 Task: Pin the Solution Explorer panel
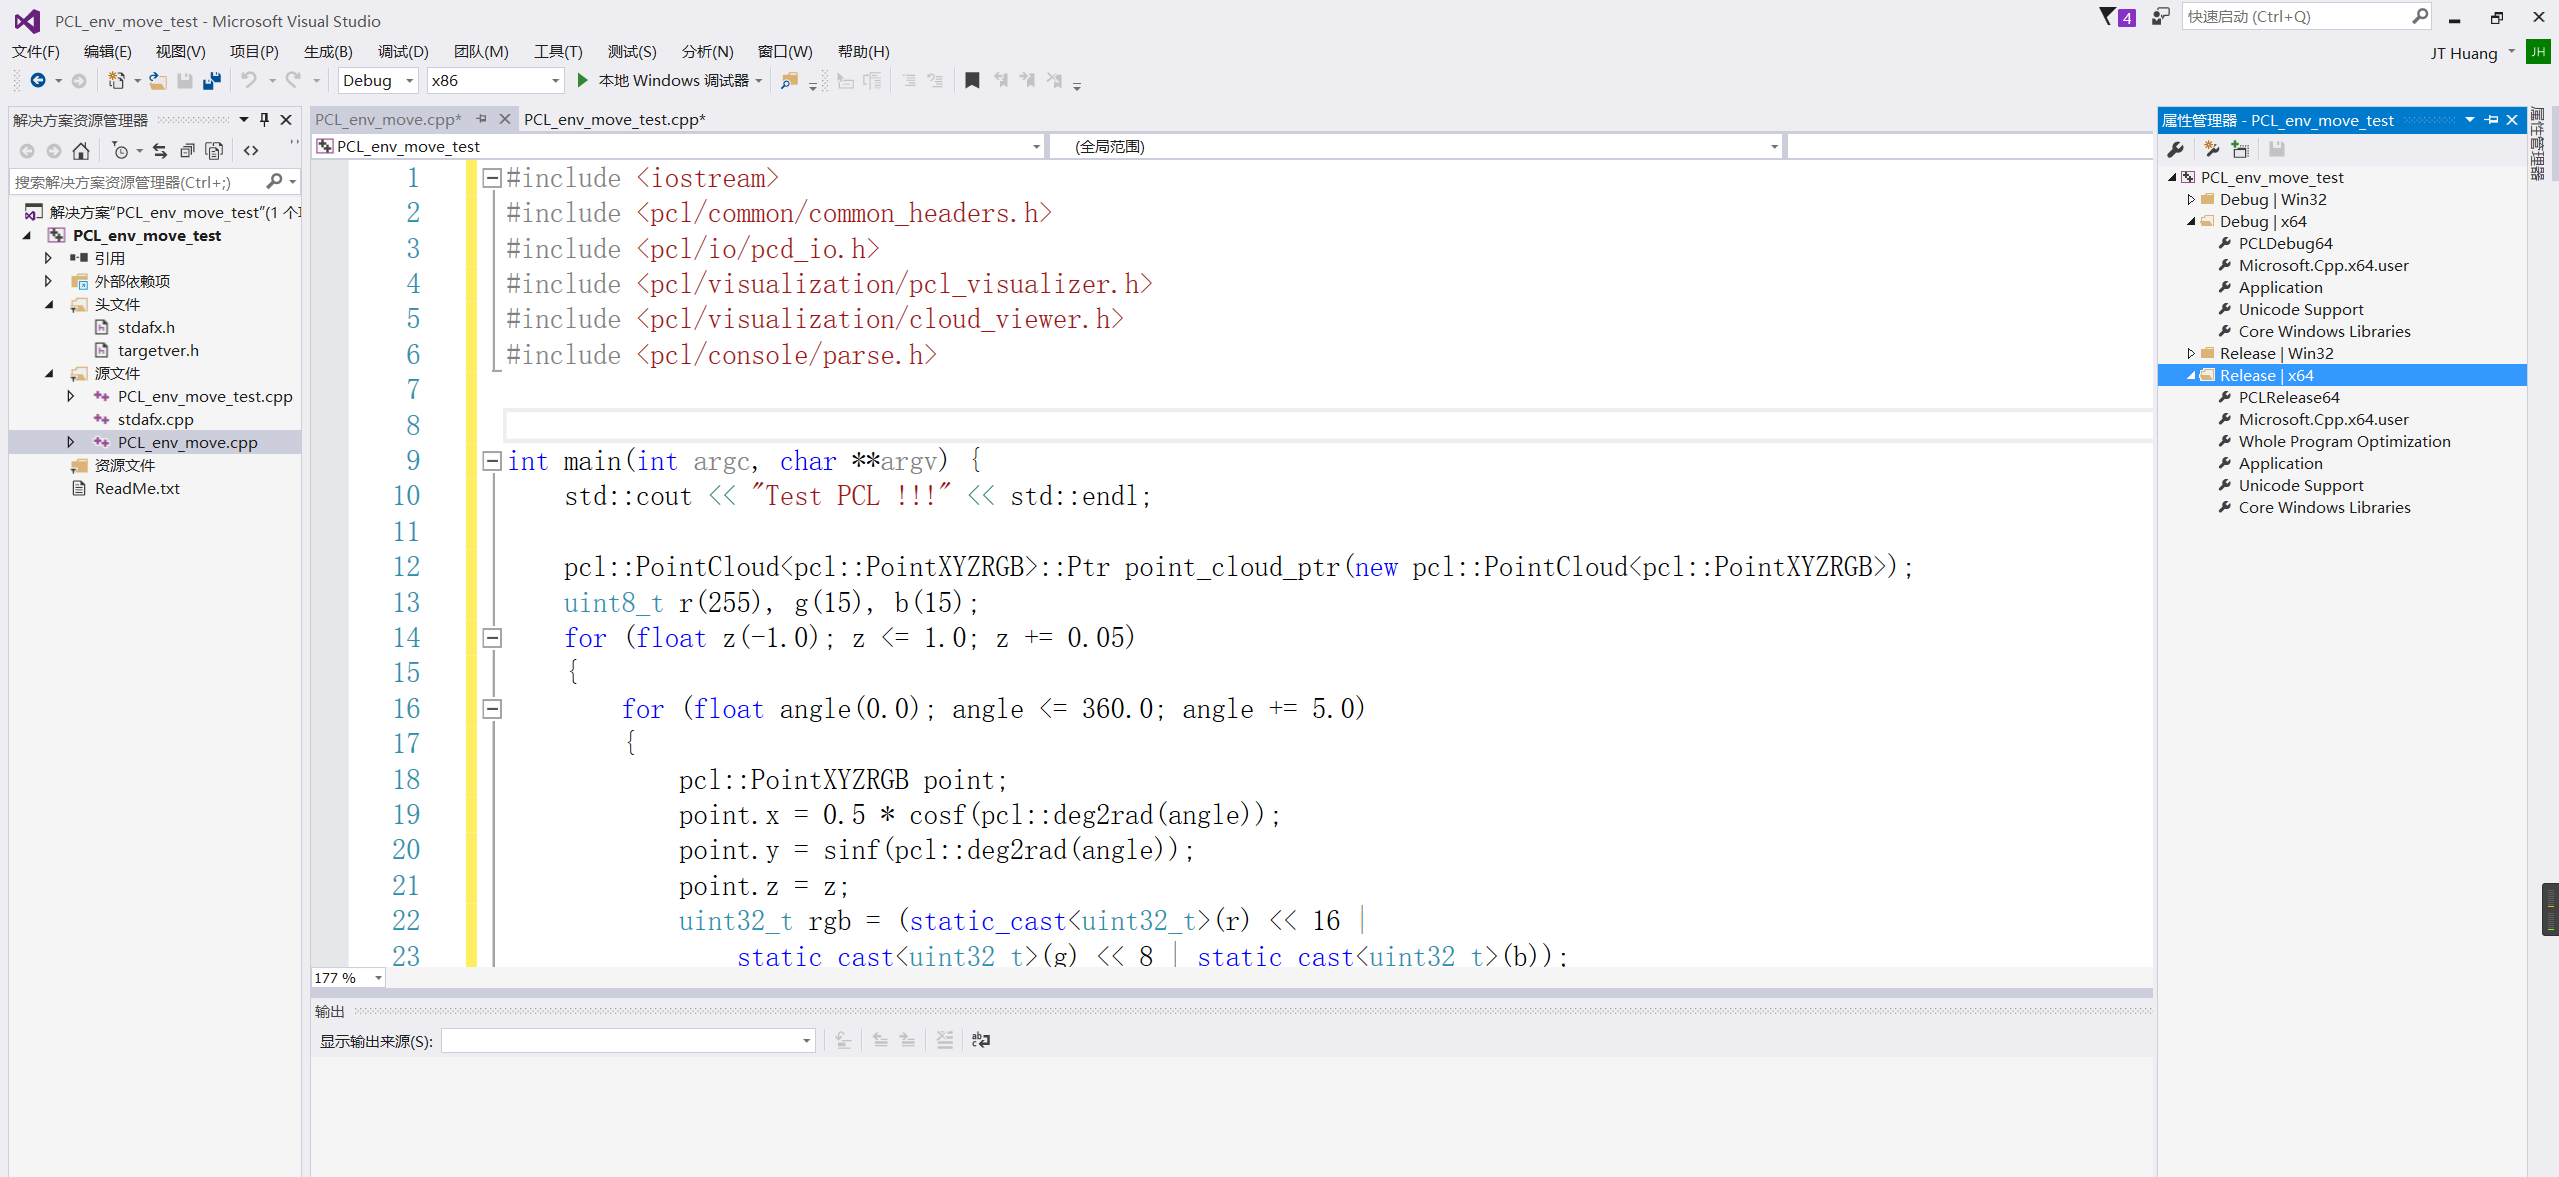[x=263, y=119]
